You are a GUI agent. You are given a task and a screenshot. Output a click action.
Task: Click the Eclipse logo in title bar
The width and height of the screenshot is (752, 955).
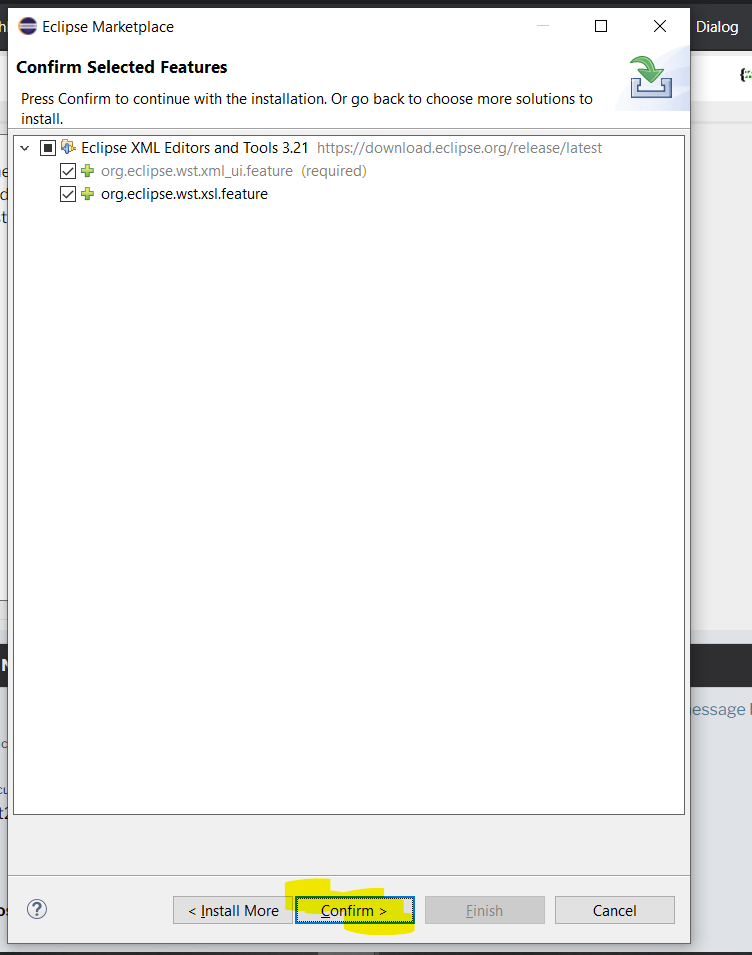(x=27, y=26)
